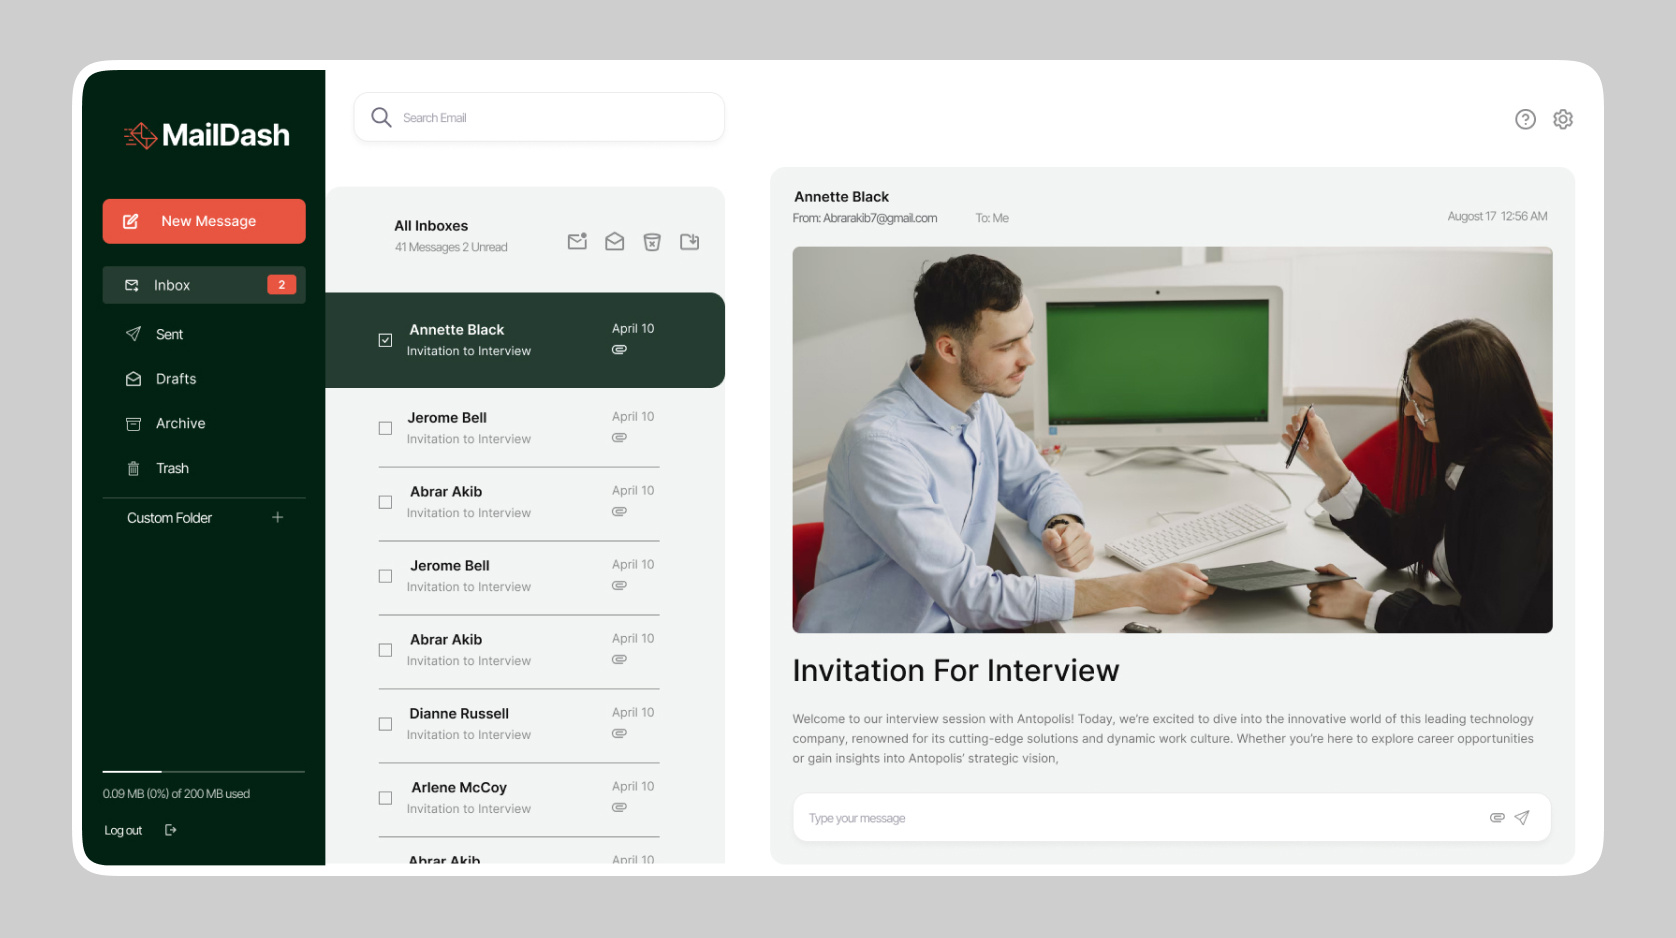This screenshot has width=1676, height=938.
Task: Go to the Sent folder
Action: tap(169, 334)
